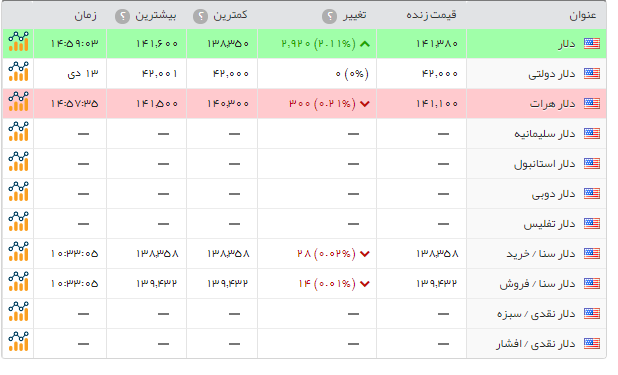Open chart icon for دلار دوبی row
Viewport: 618px width, 375px height.
click(18, 192)
